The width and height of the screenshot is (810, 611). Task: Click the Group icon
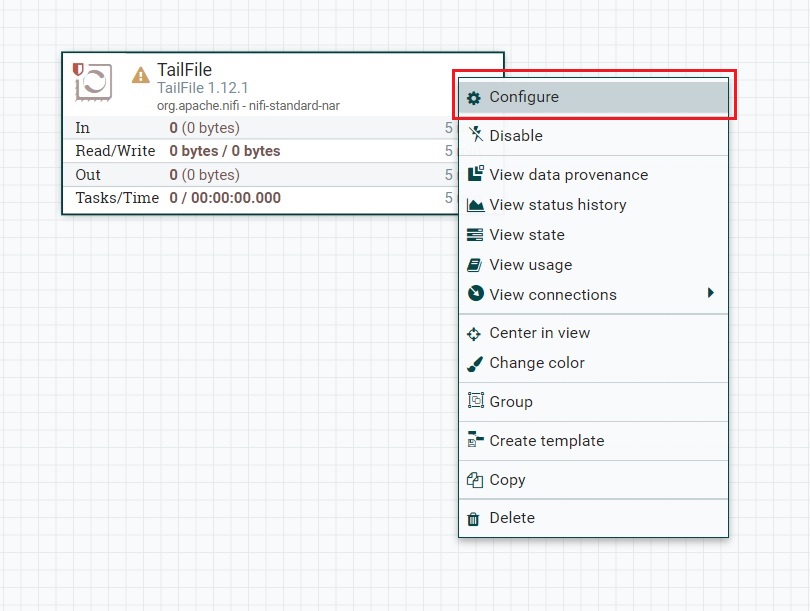[475, 400]
